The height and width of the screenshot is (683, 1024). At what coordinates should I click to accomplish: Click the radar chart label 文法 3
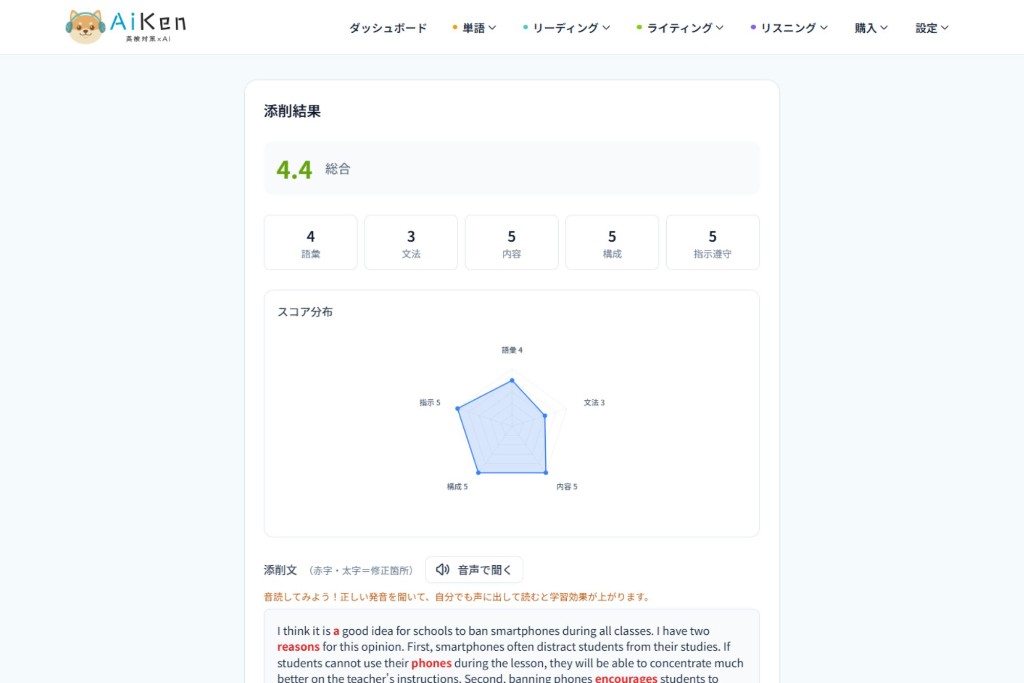point(594,402)
